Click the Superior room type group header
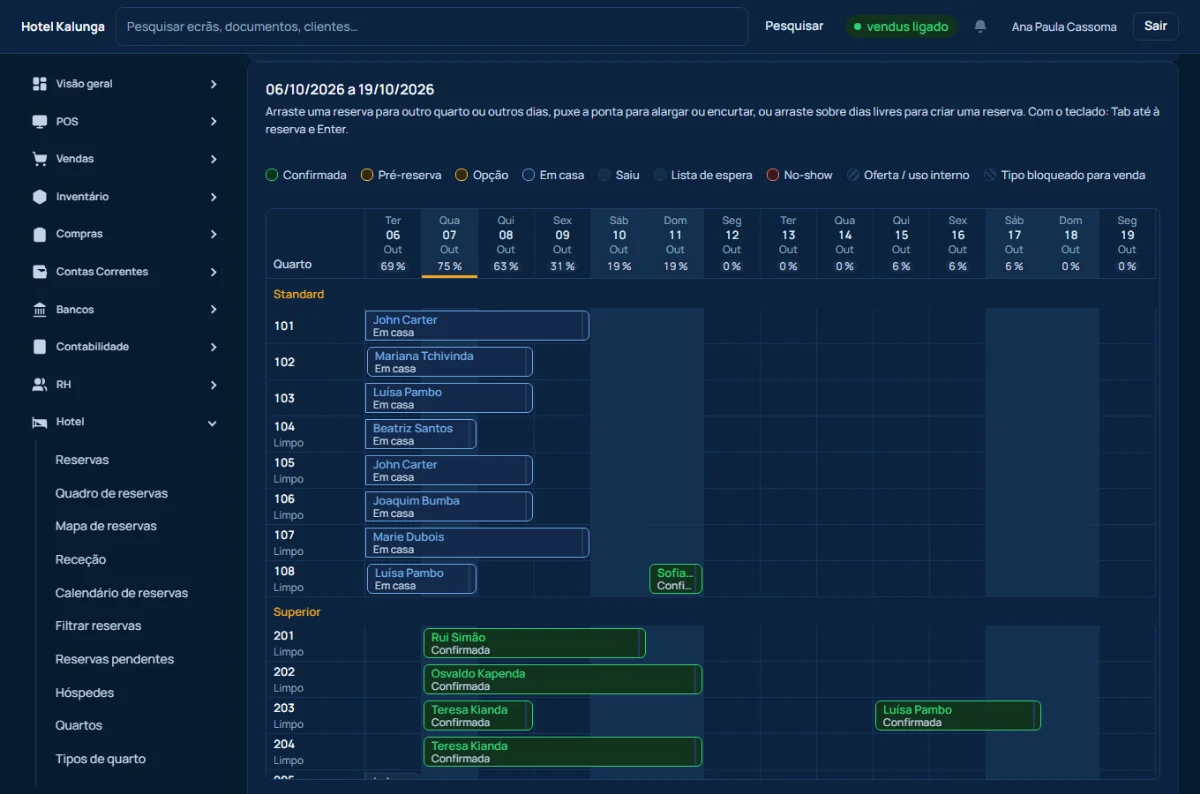Image resolution: width=1200 pixels, height=794 pixels. pos(297,612)
